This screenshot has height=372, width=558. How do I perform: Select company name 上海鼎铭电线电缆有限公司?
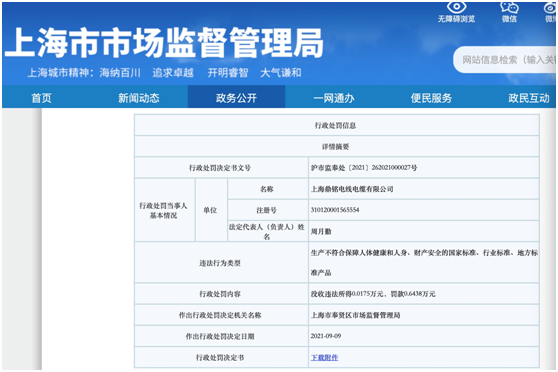click(x=352, y=189)
